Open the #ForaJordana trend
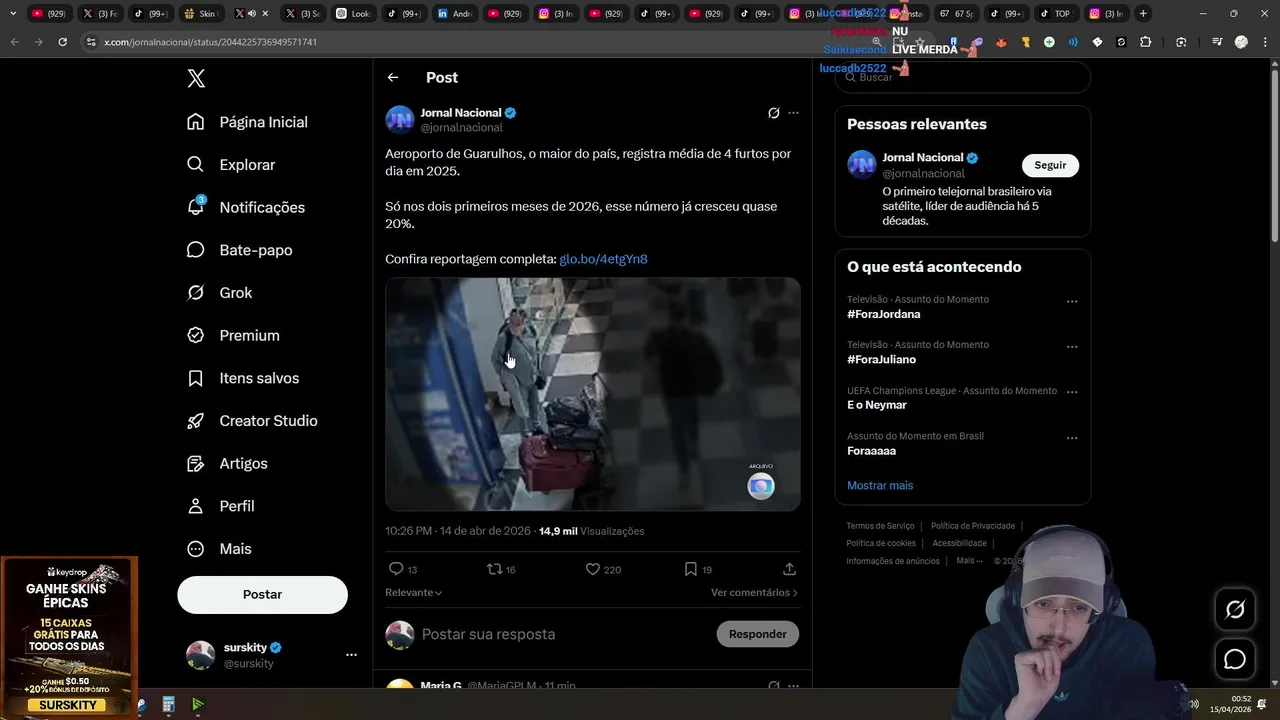 (x=884, y=314)
